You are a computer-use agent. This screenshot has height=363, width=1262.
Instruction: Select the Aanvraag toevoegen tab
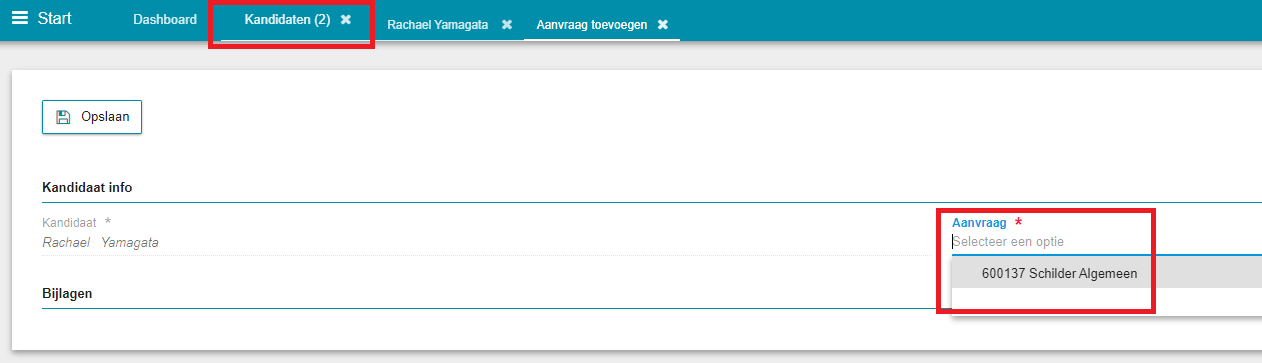[x=591, y=24]
